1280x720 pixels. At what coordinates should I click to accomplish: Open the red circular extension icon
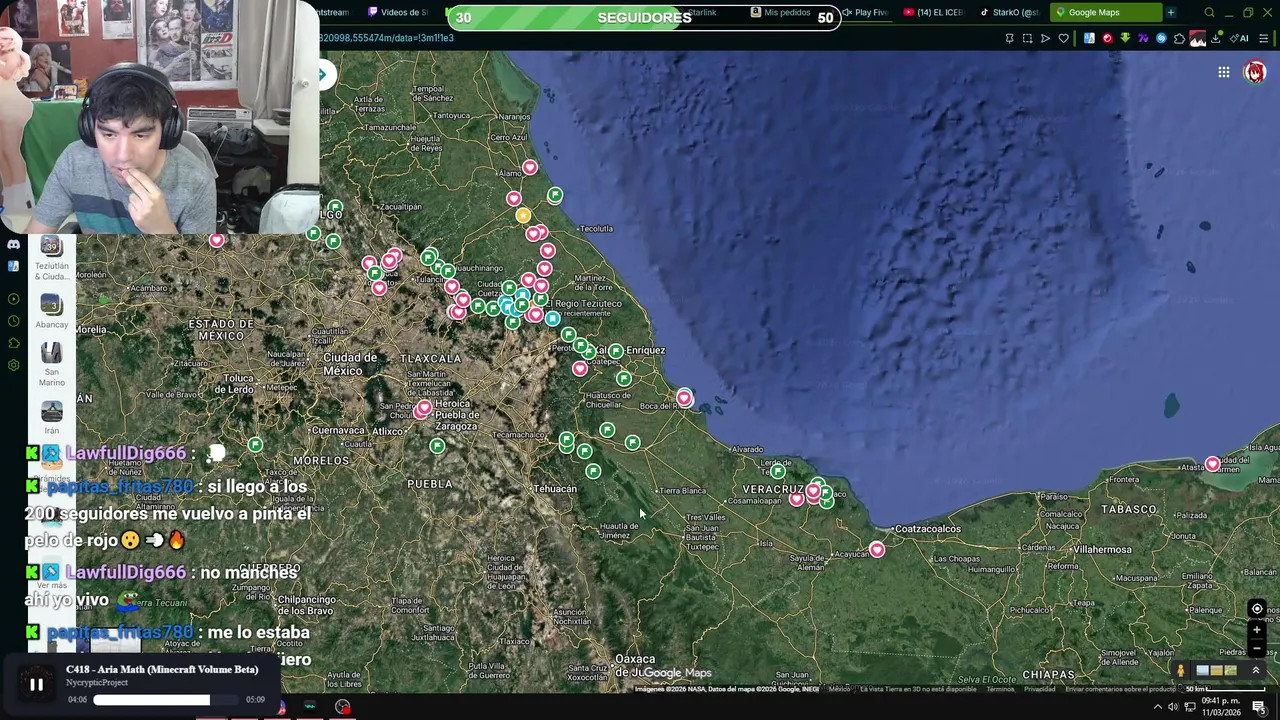pos(1107,38)
